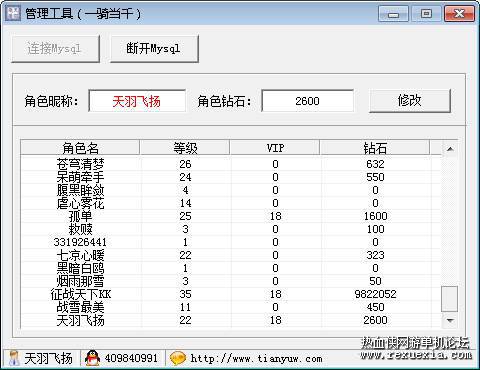Select the row 331926441

(x=231, y=242)
